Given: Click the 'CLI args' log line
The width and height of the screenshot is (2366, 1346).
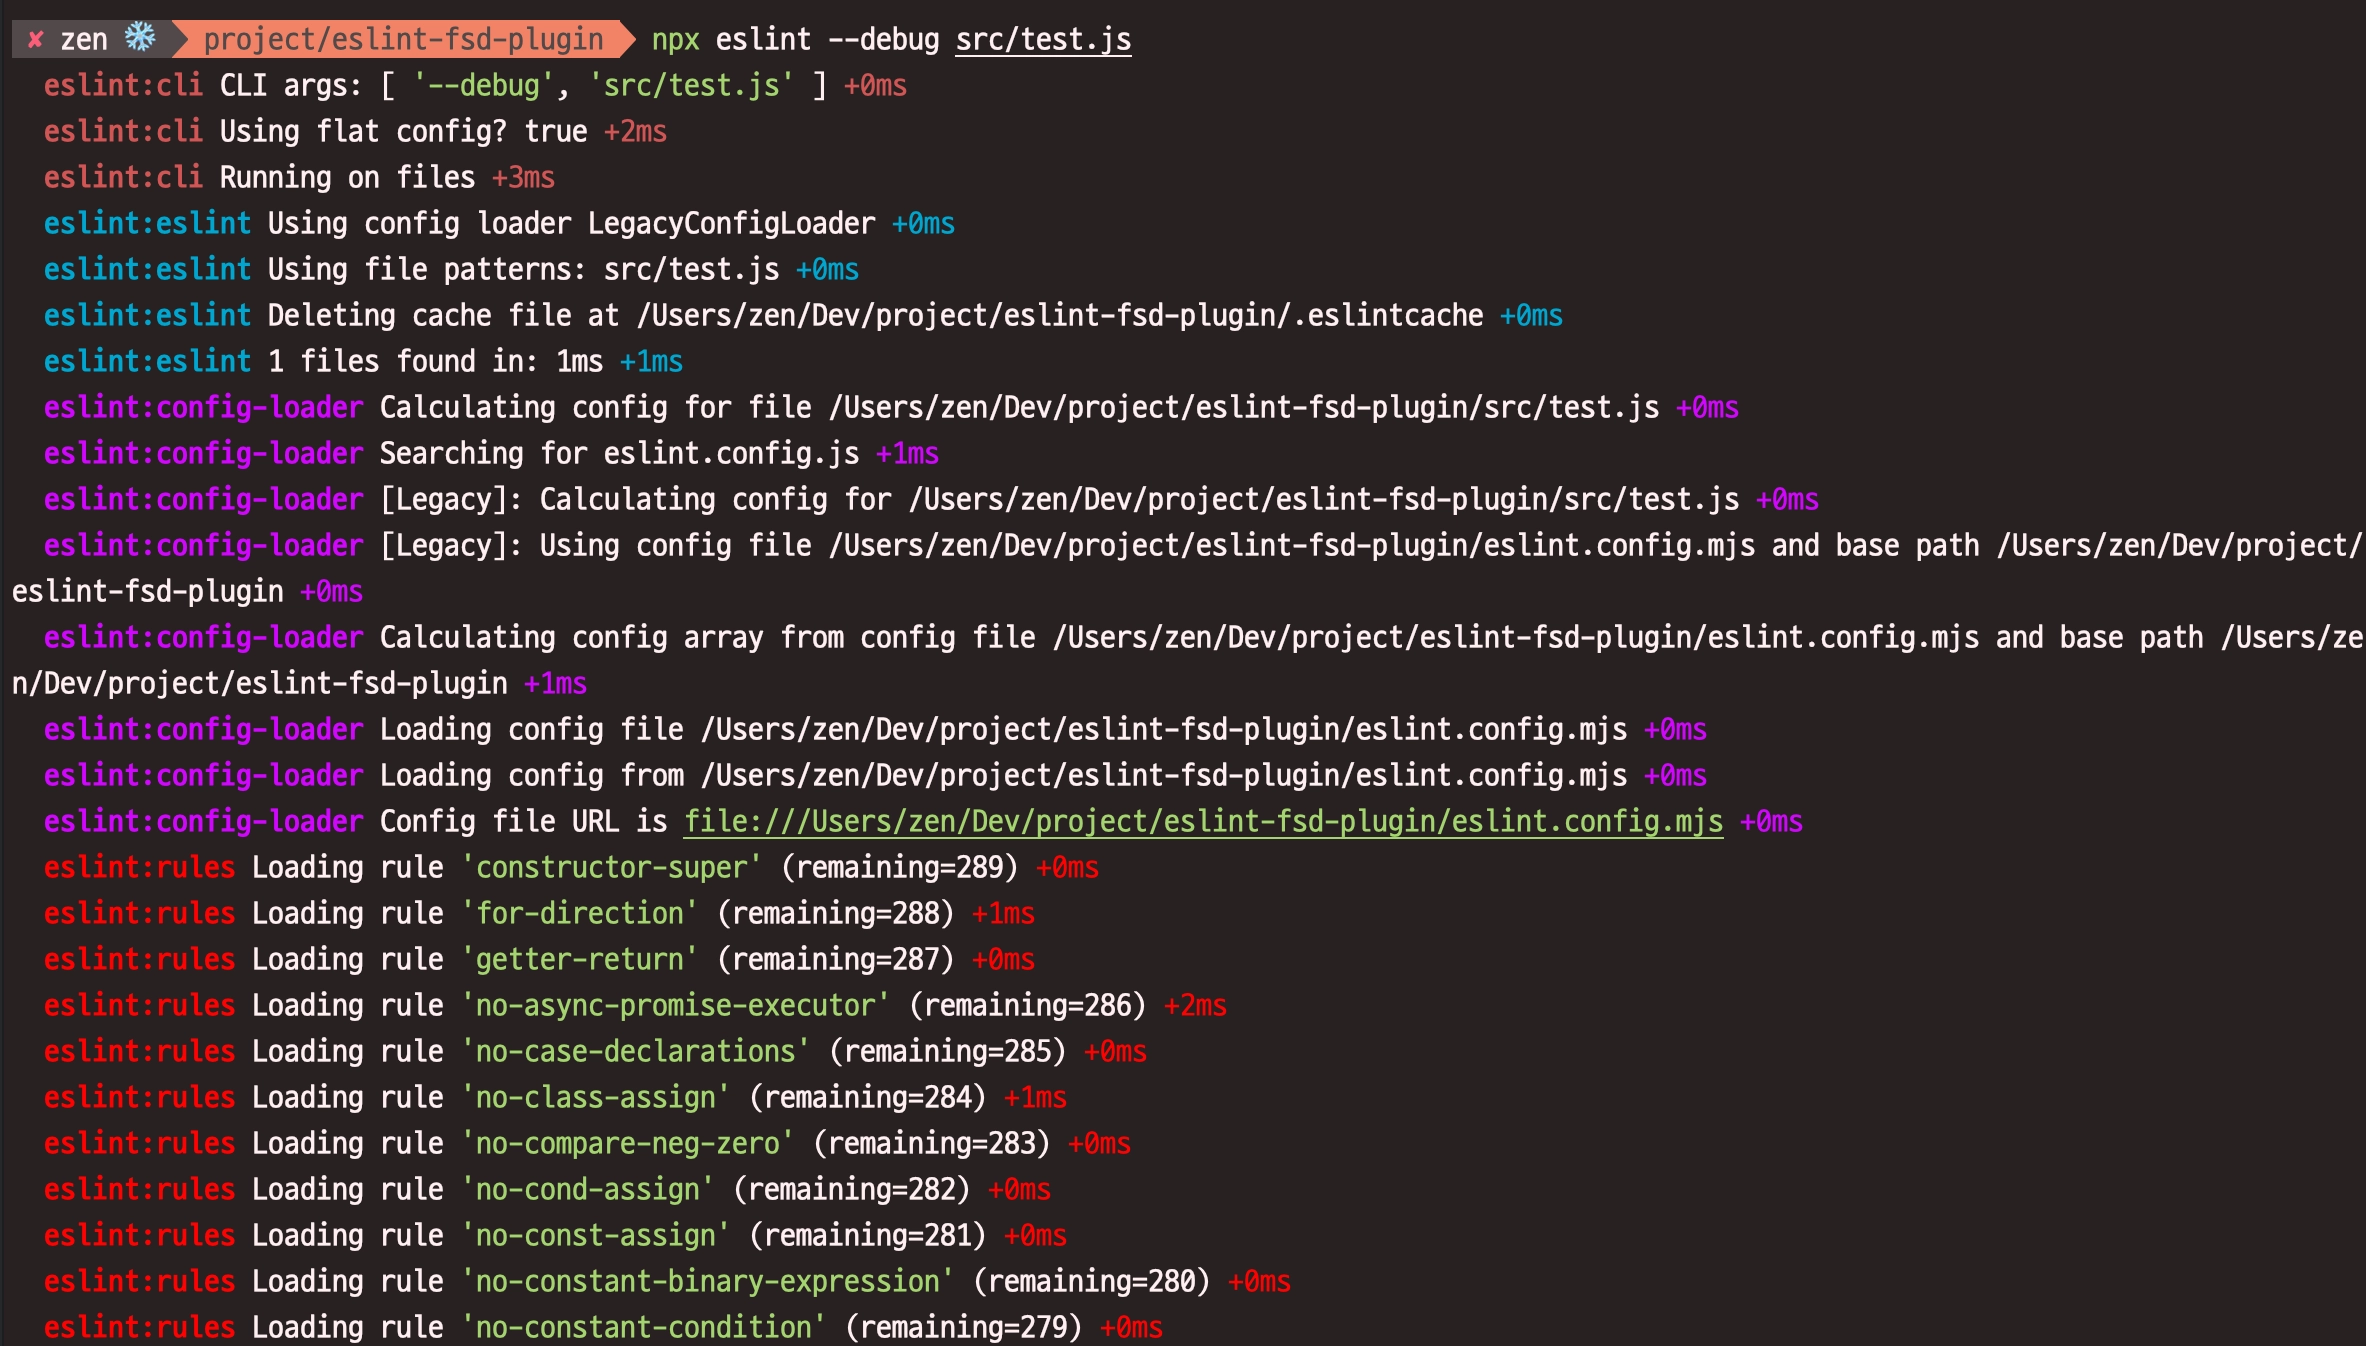Looking at the screenshot, I should 475,86.
